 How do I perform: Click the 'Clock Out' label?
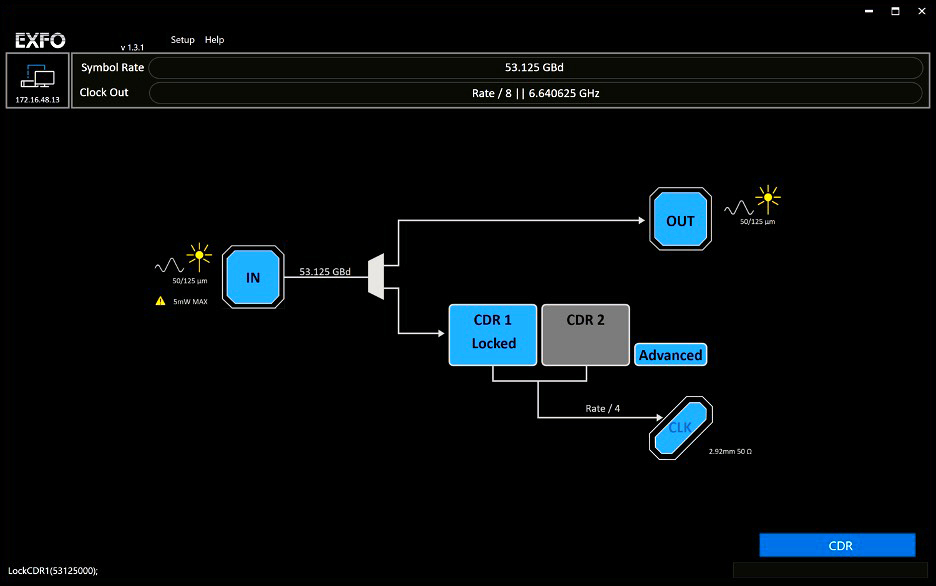point(104,92)
